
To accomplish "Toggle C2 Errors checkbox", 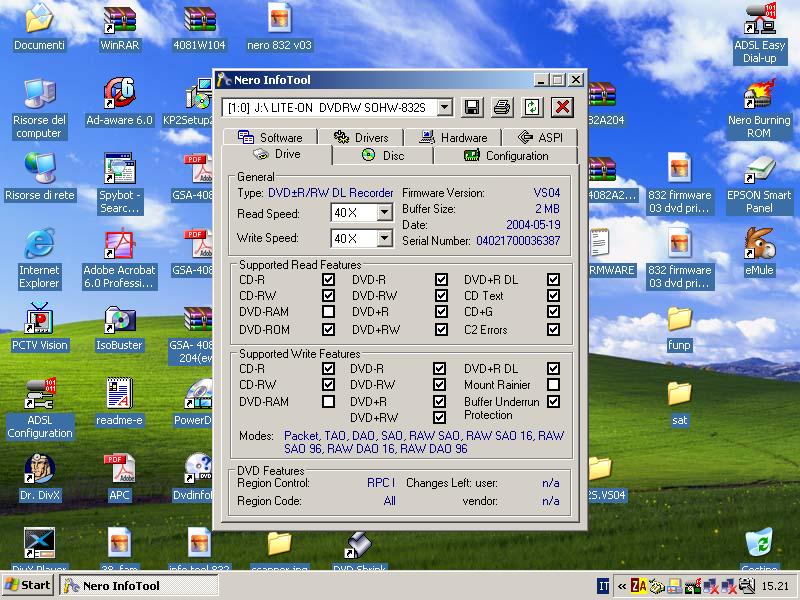I will tap(554, 330).
